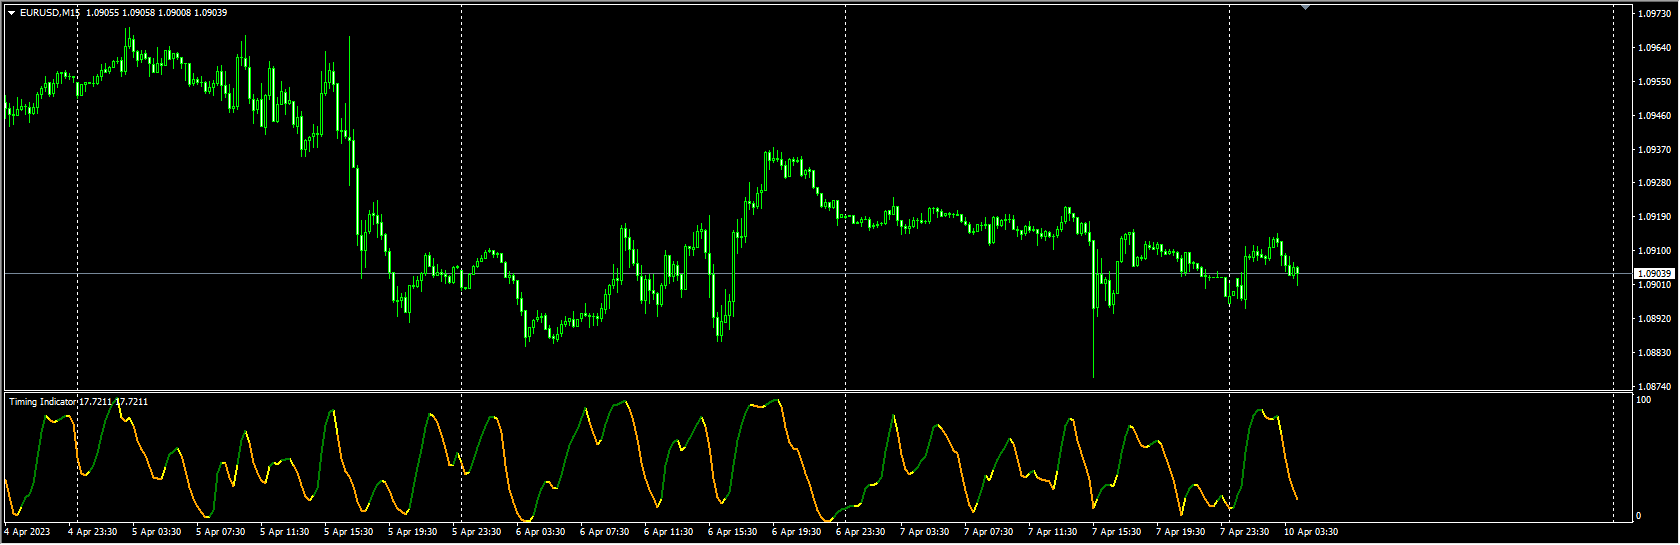
Task: Click the 6 Apr 19:30 time label
Action: coord(797,532)
